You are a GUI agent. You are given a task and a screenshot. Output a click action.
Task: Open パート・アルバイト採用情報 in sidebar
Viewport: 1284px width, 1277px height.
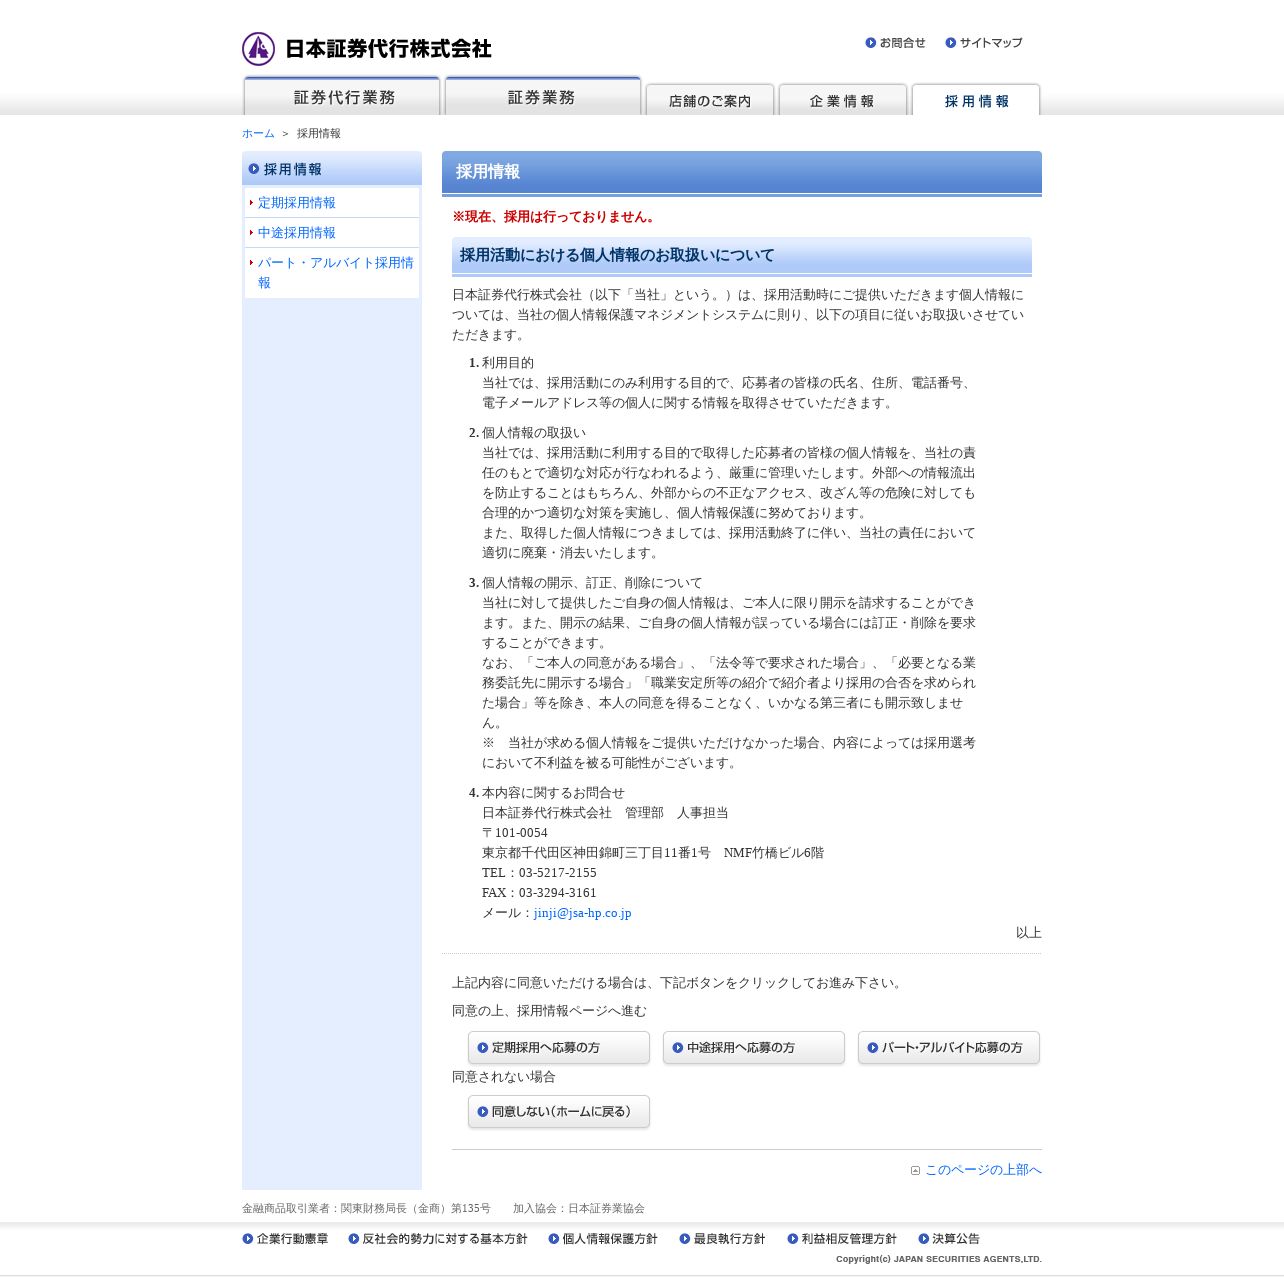pos(335,273)
